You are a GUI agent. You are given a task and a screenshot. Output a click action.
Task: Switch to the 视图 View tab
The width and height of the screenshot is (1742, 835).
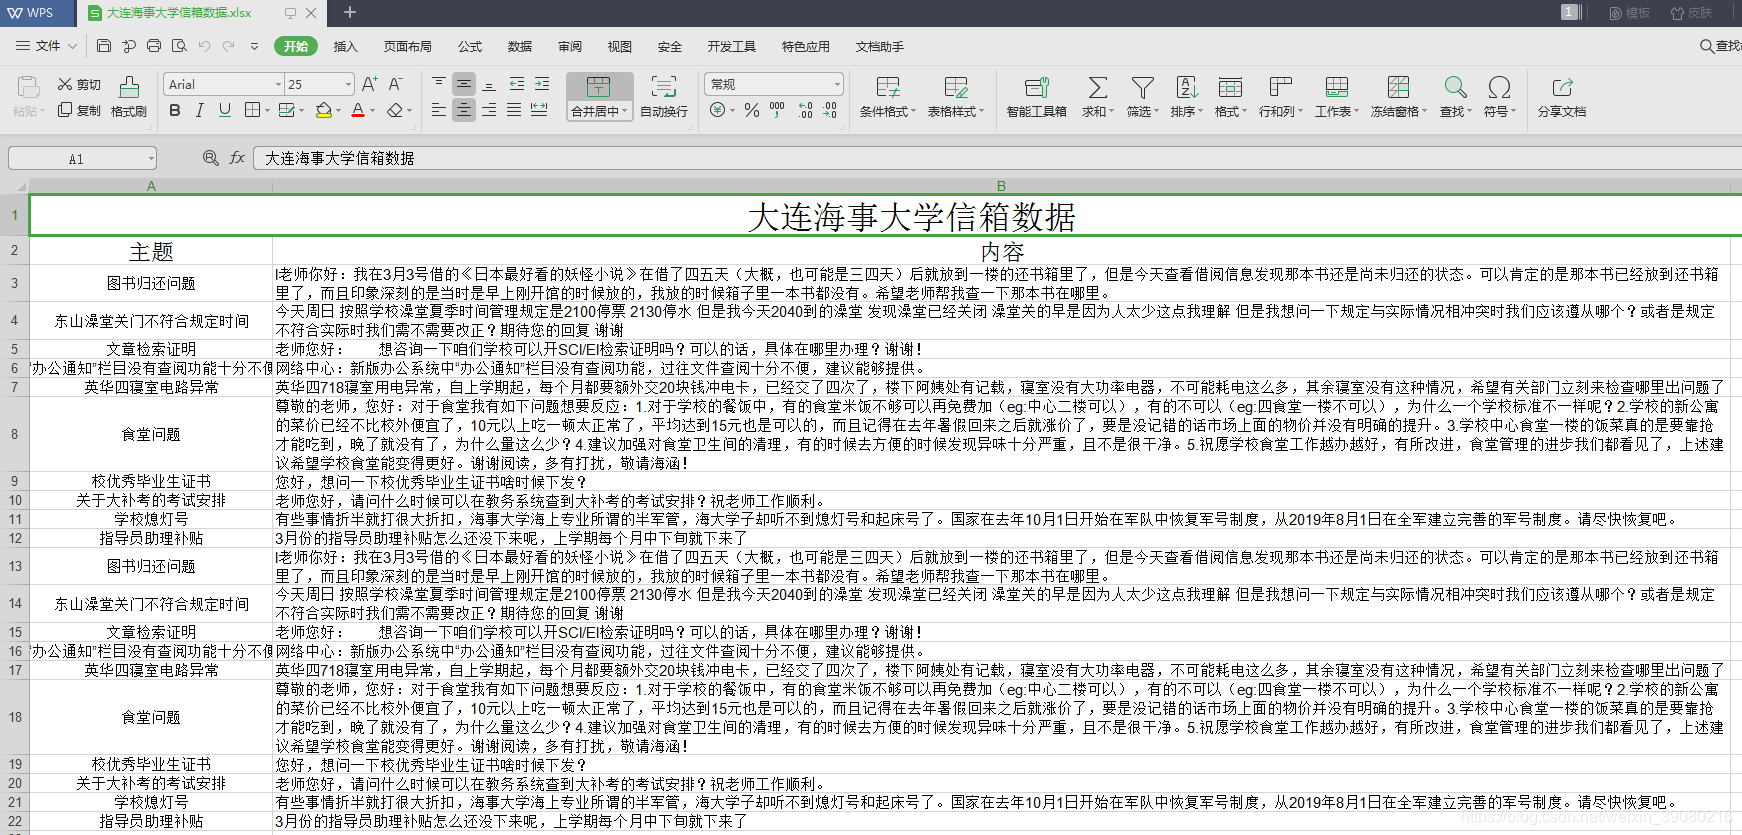[620, 46]
